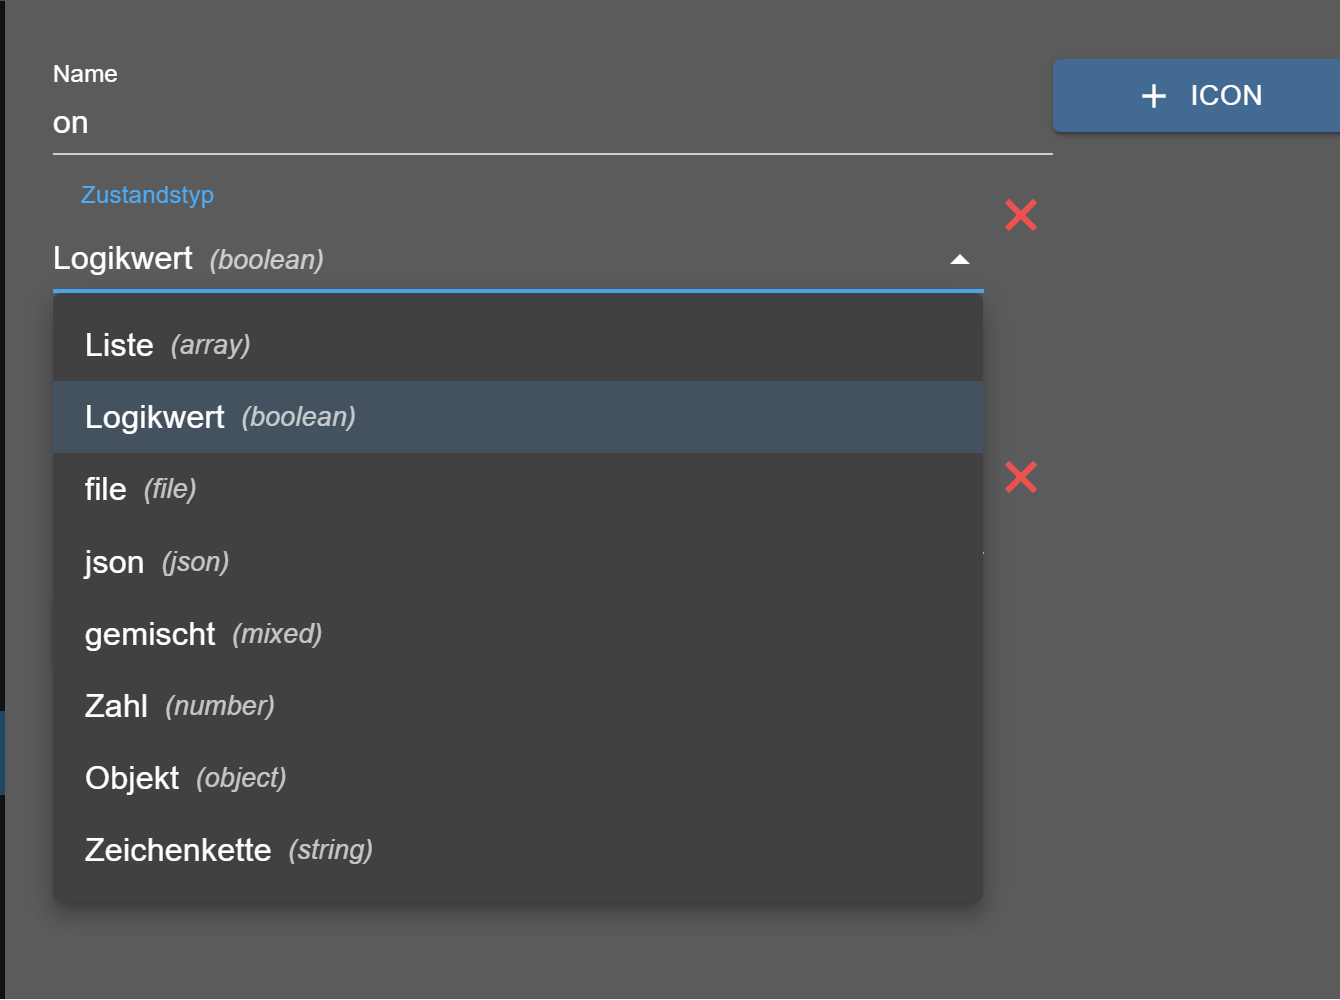
Task: Click the italic (string) hint in the list
Action: coord(331,850)
